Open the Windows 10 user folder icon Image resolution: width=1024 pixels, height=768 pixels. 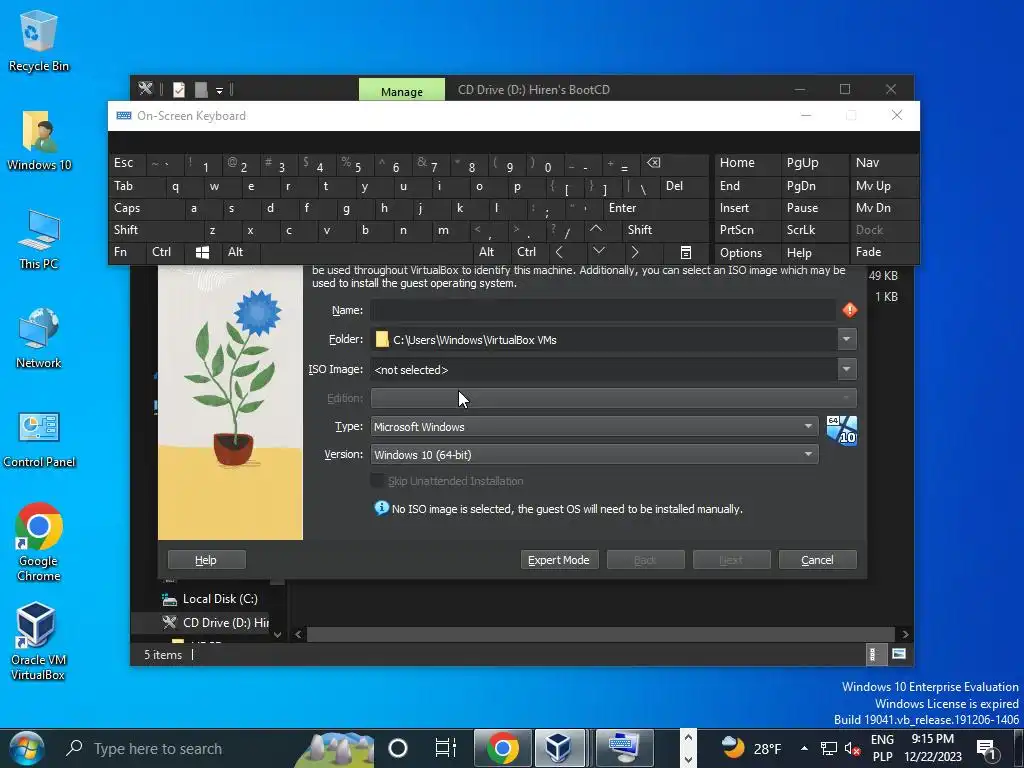tap(39, 140)
